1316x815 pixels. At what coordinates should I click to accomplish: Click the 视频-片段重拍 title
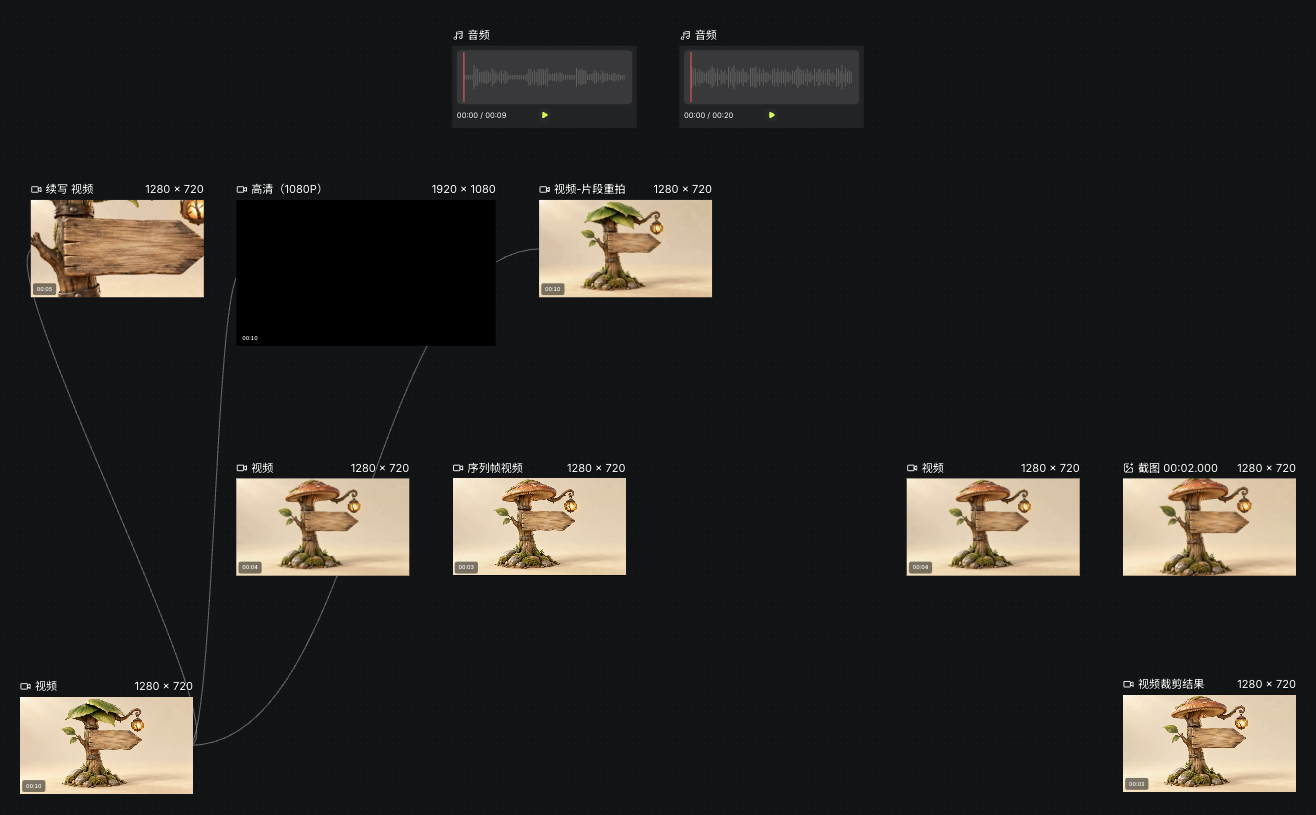[x=590, y=189]
